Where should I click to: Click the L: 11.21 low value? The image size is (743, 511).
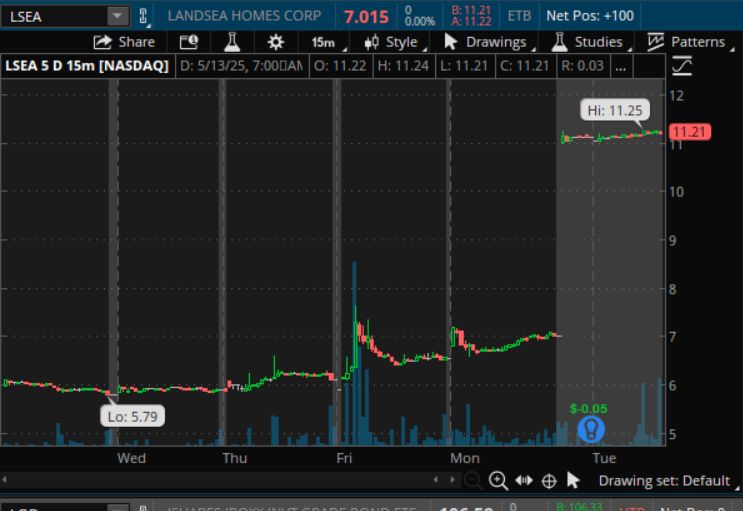pos(464,66)
